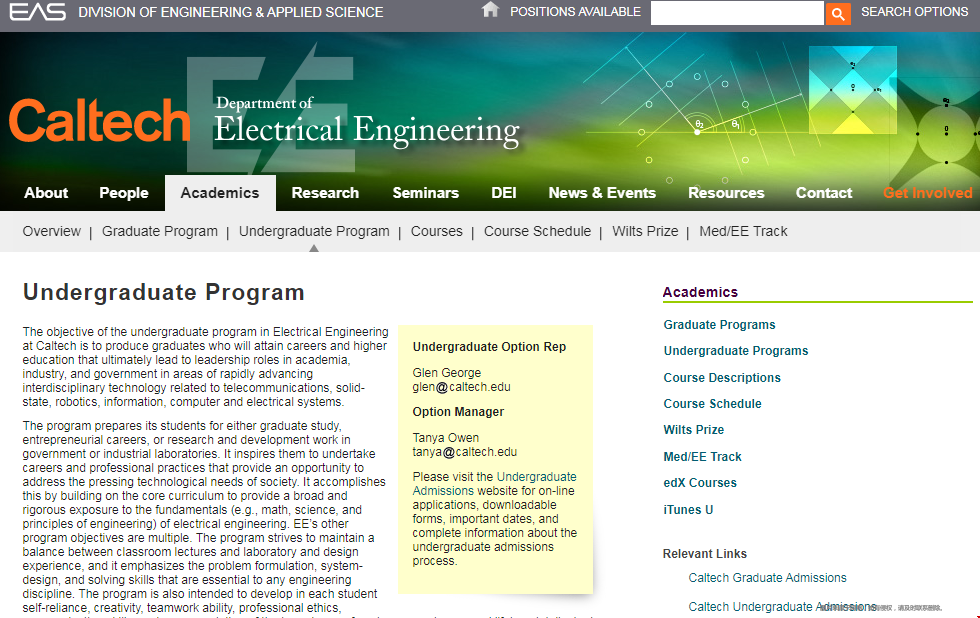Screen dimensions: 980x618
Task: Open Search Options link
Action: [x=914, y=12]
